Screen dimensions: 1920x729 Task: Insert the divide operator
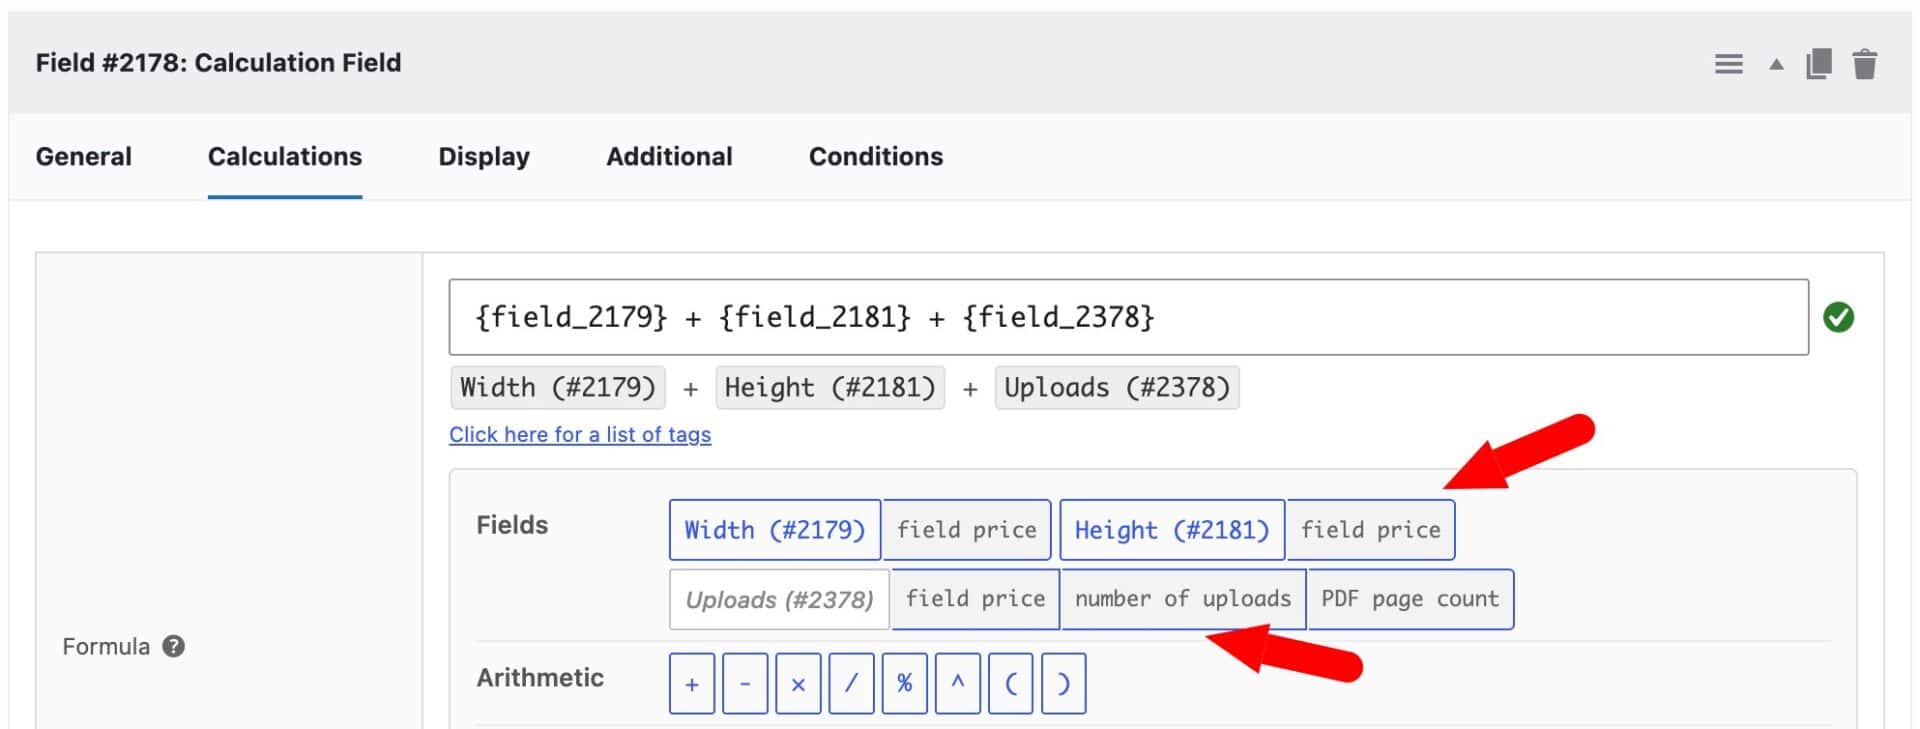(x=851, y=684)
